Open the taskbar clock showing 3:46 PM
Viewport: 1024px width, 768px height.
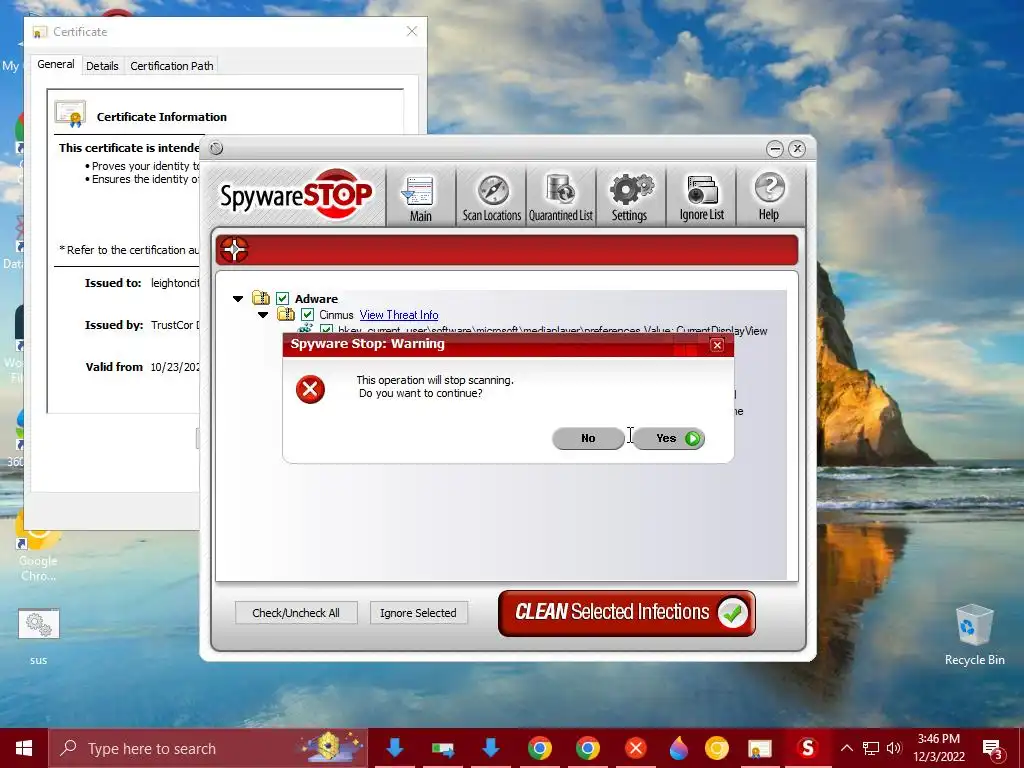click(x=938, y=748)
